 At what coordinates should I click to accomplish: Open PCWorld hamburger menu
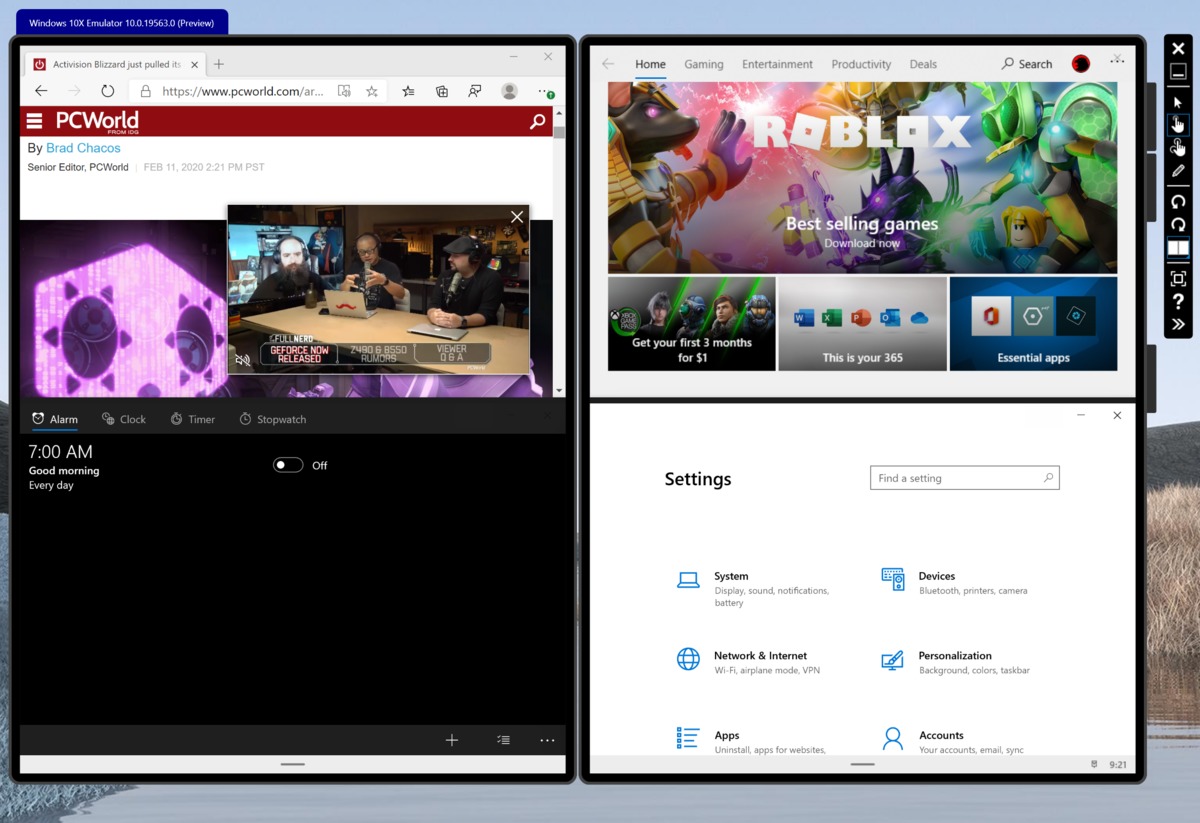coord(35,121)
